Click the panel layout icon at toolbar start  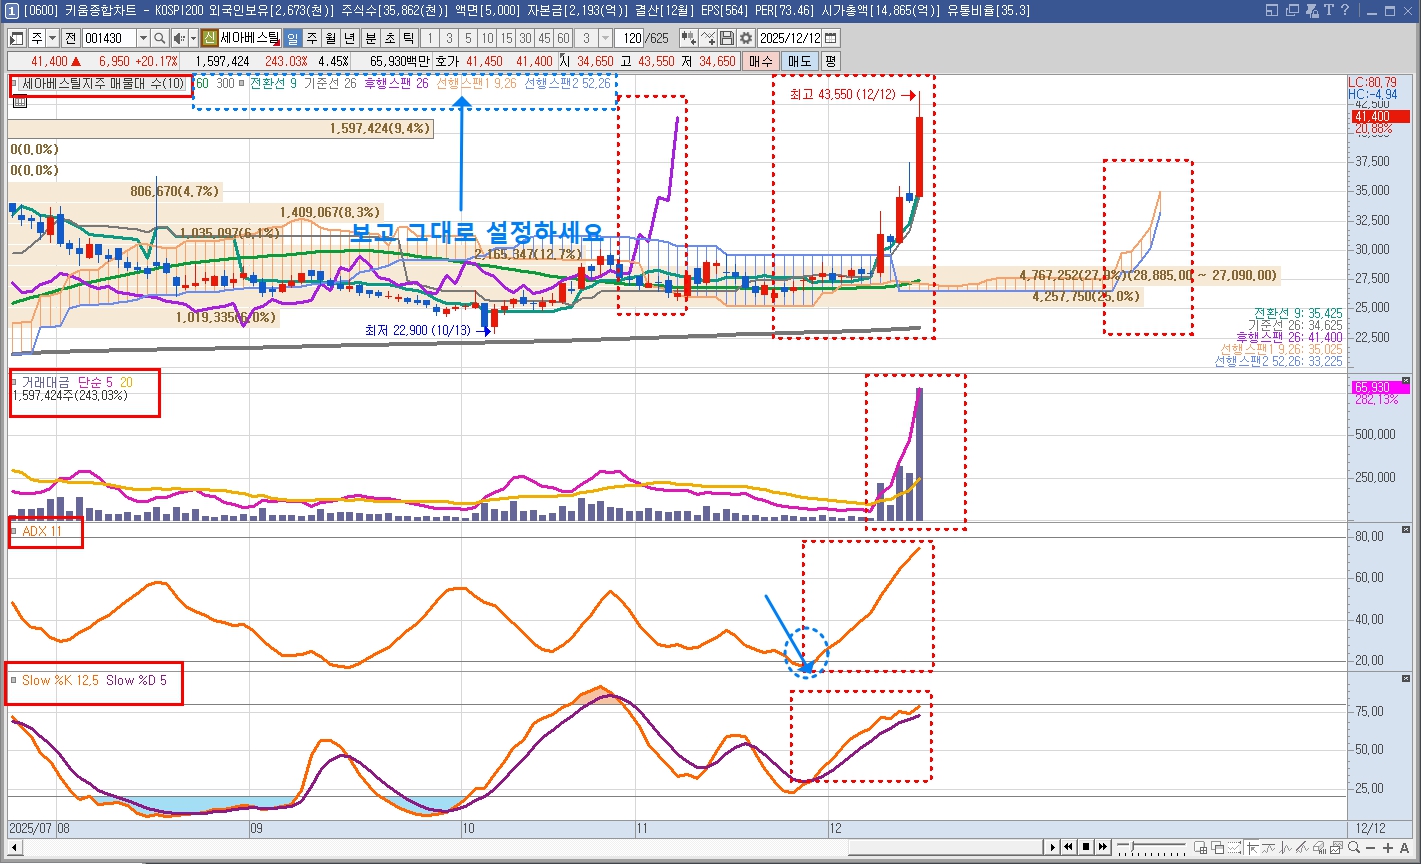click(x=16, y=38)
